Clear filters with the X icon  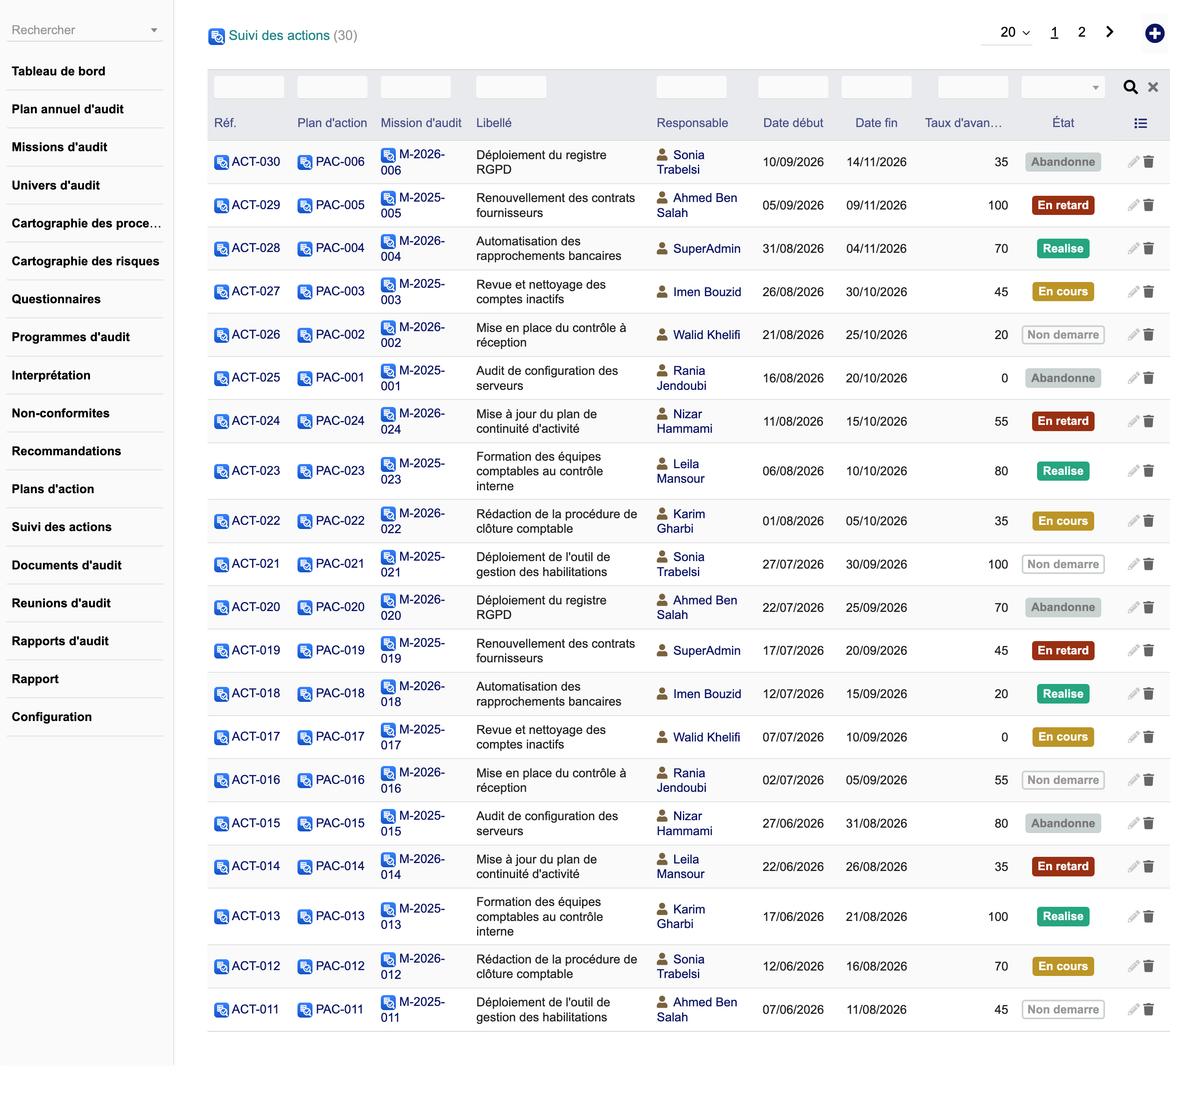click(x=1153, y=87)
